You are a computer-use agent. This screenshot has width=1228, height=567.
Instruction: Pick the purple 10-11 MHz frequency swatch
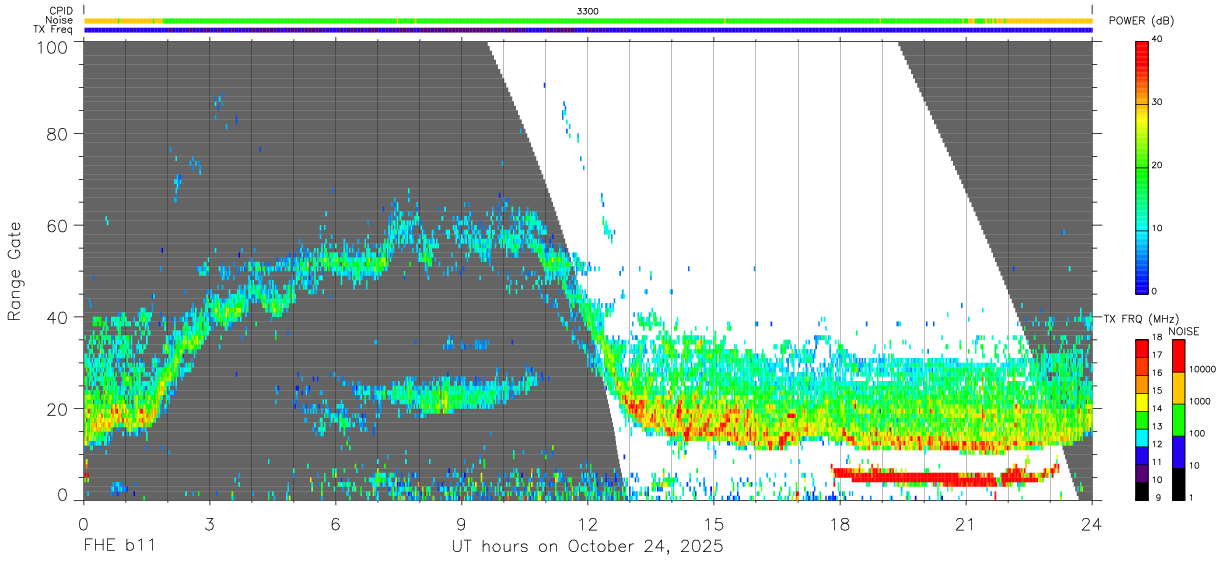[1142, 472]
